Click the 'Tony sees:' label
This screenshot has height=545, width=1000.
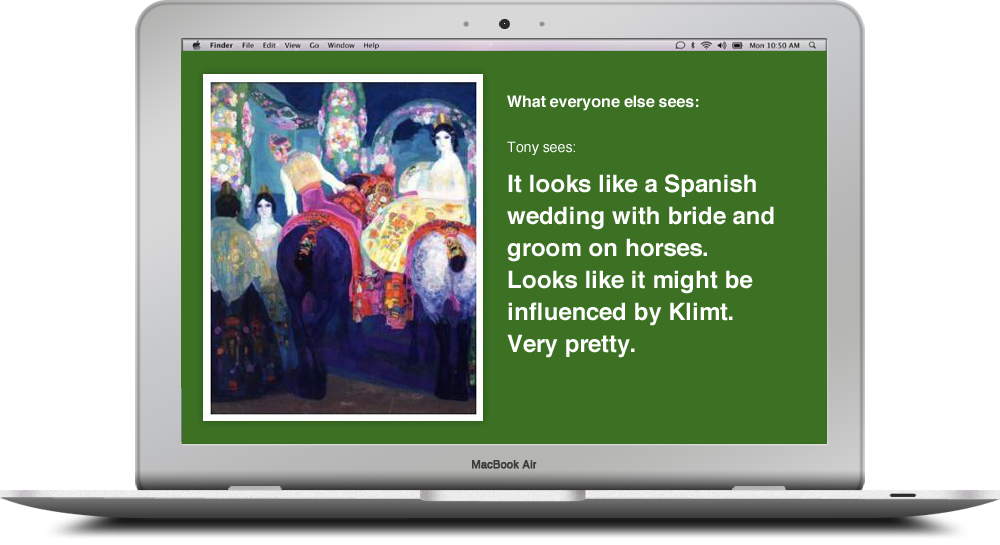tap(541, 147)
